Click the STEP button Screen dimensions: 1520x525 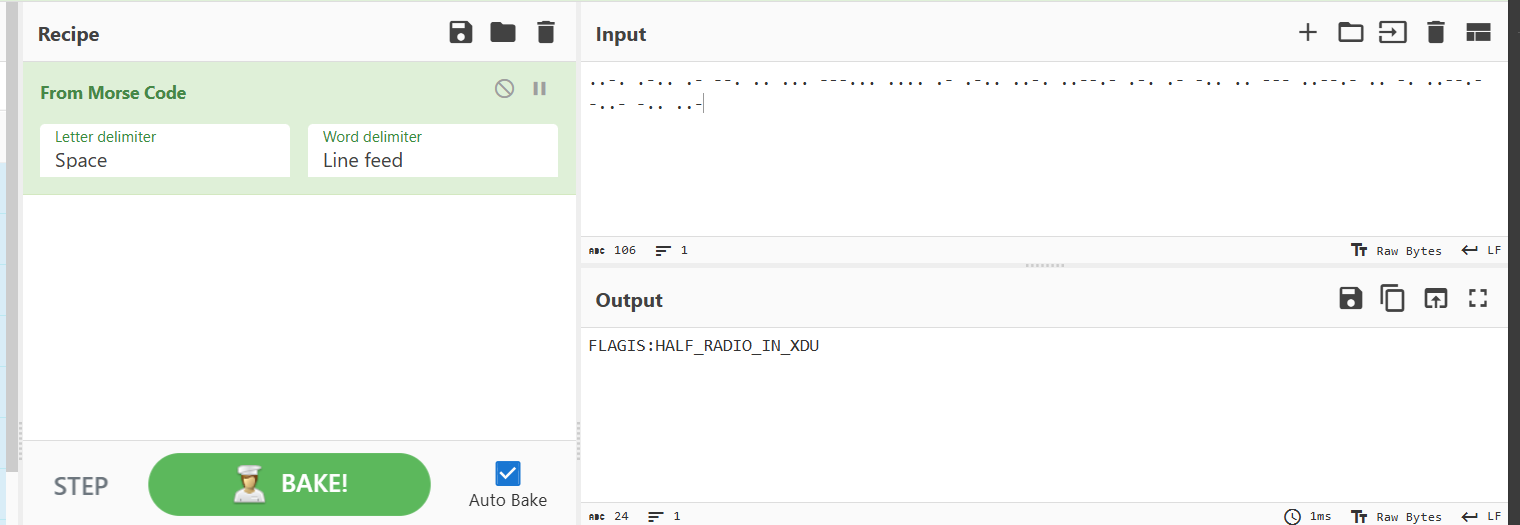tap(81, 486)
